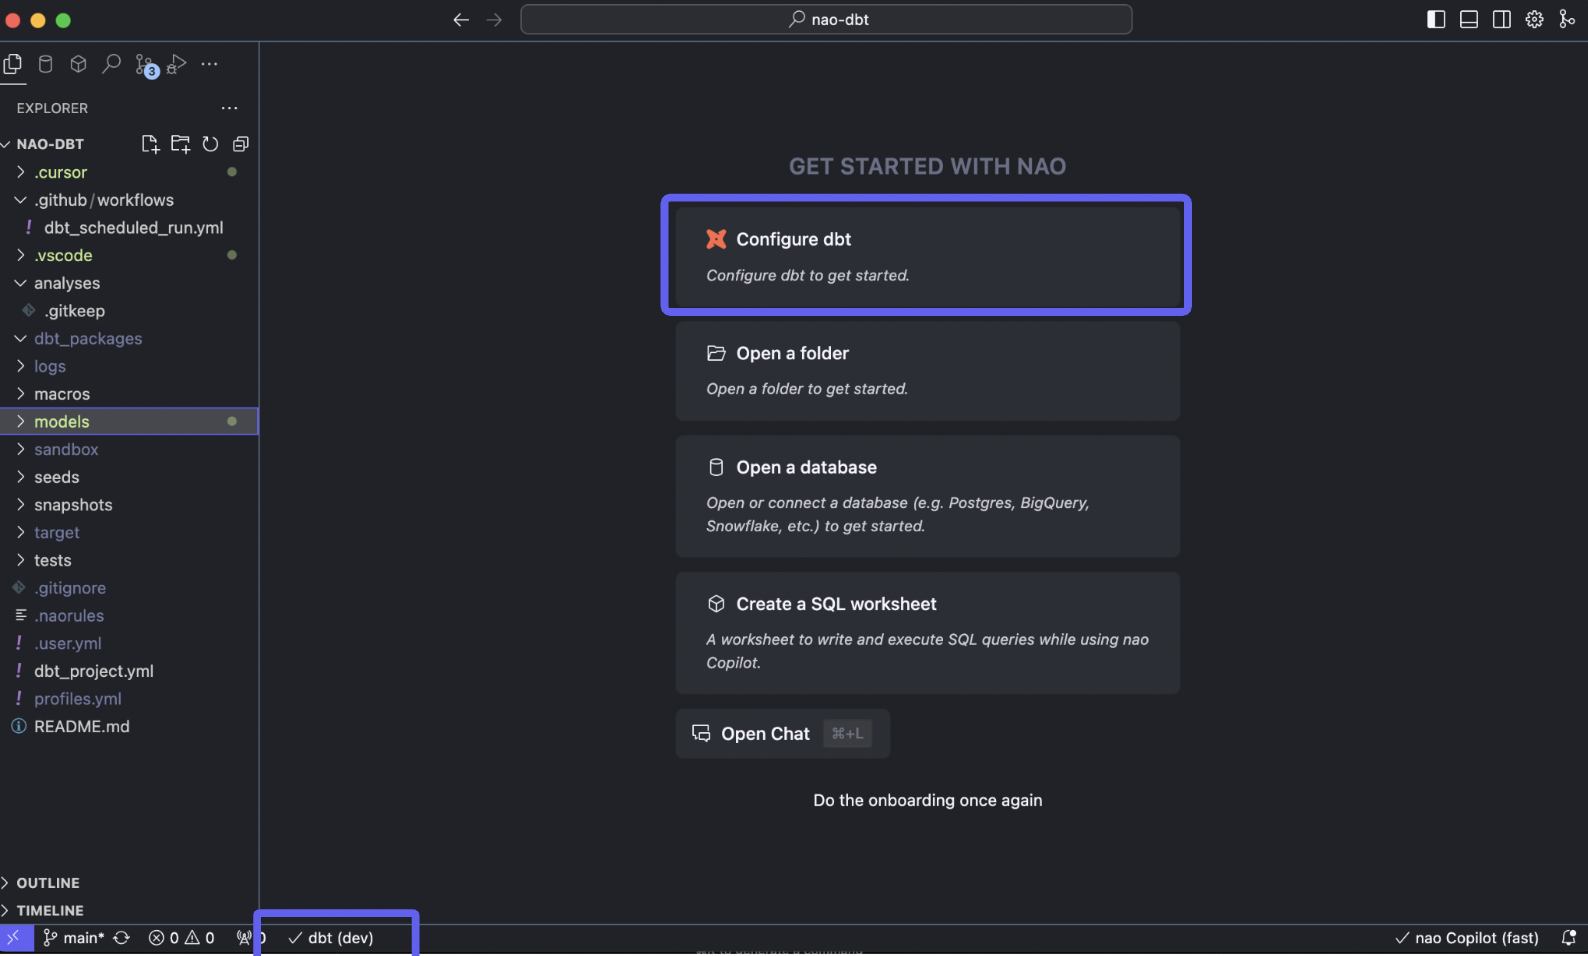Open the cube worksheet view icon
The width and height of the screenshot is (1588, 956).
coord(79,64)
